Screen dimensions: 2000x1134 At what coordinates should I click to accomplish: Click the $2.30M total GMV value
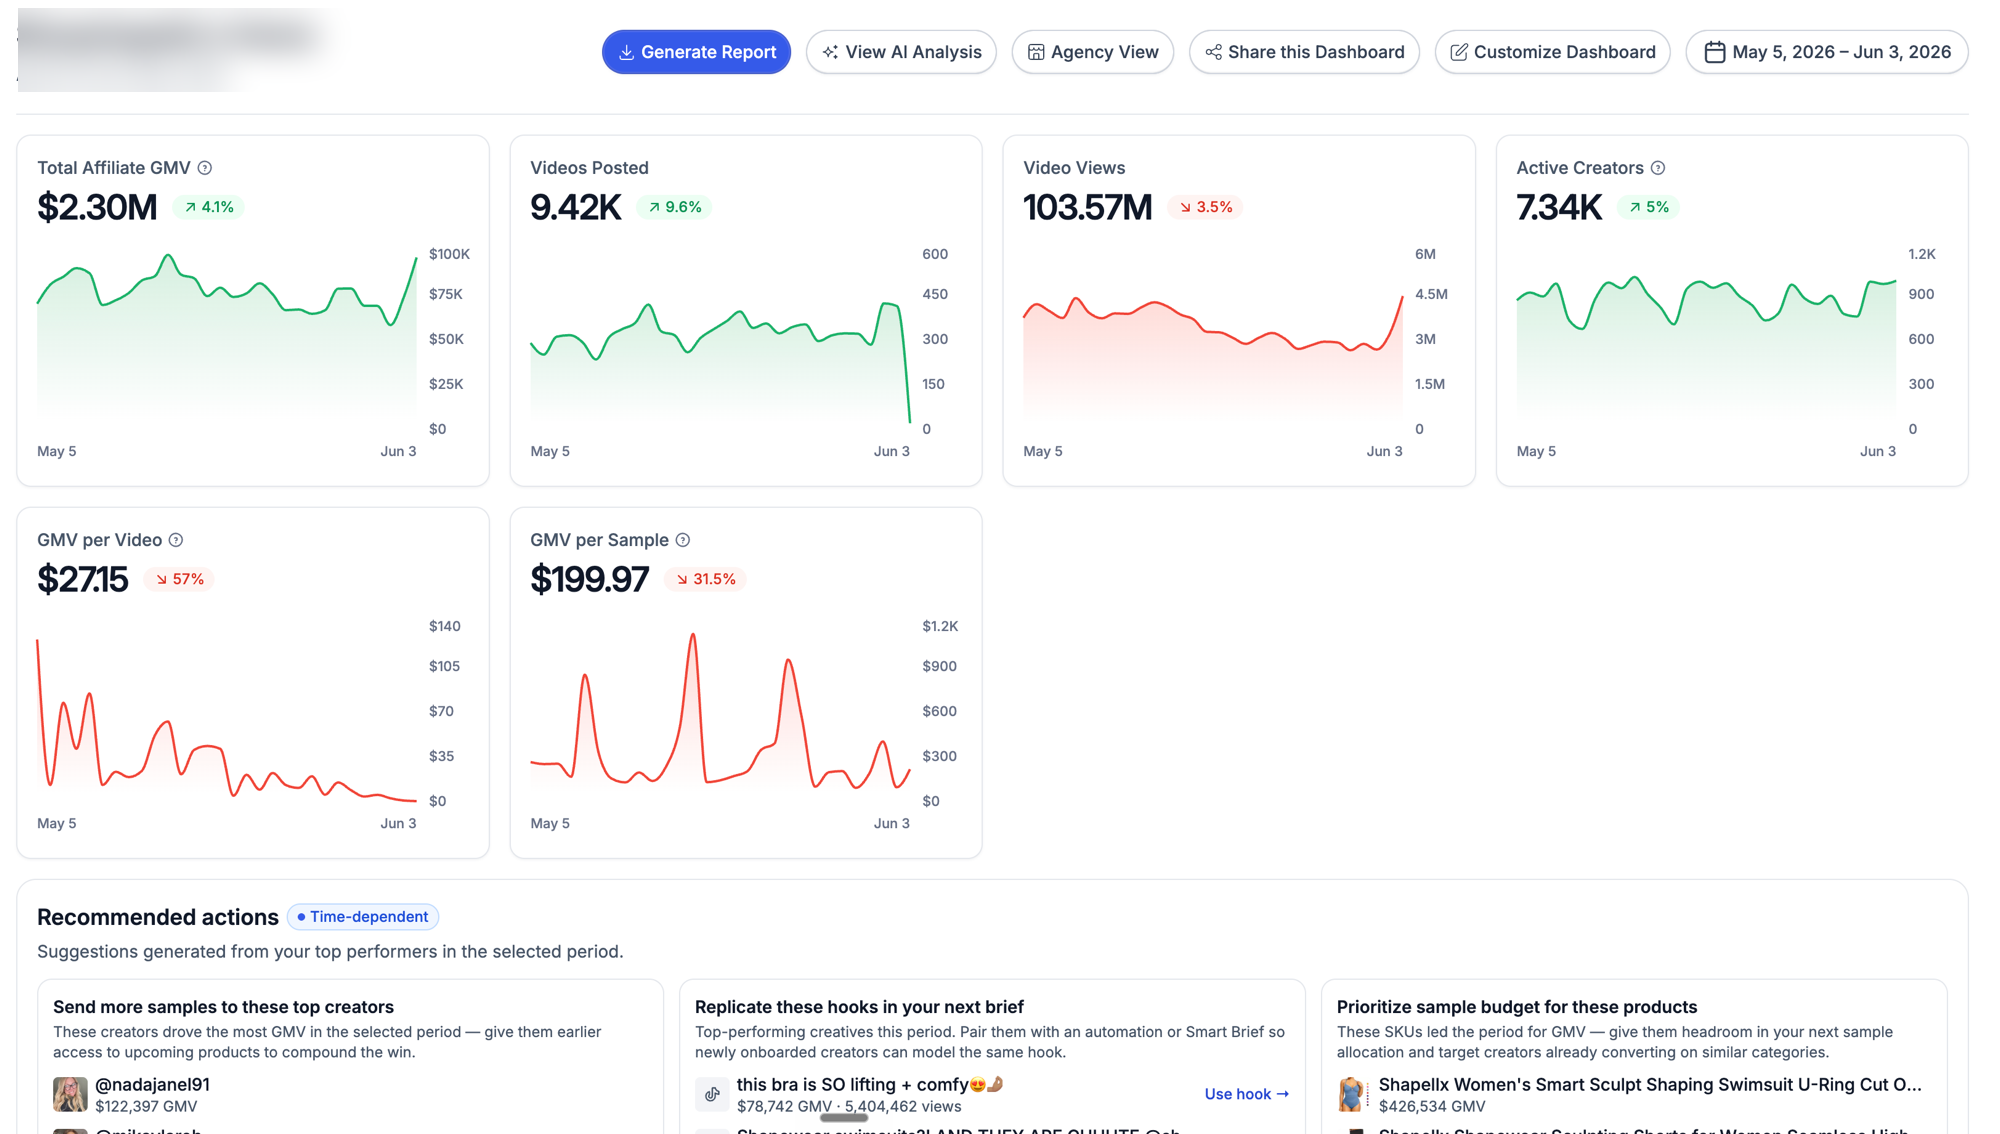click(x=97, y=207)
